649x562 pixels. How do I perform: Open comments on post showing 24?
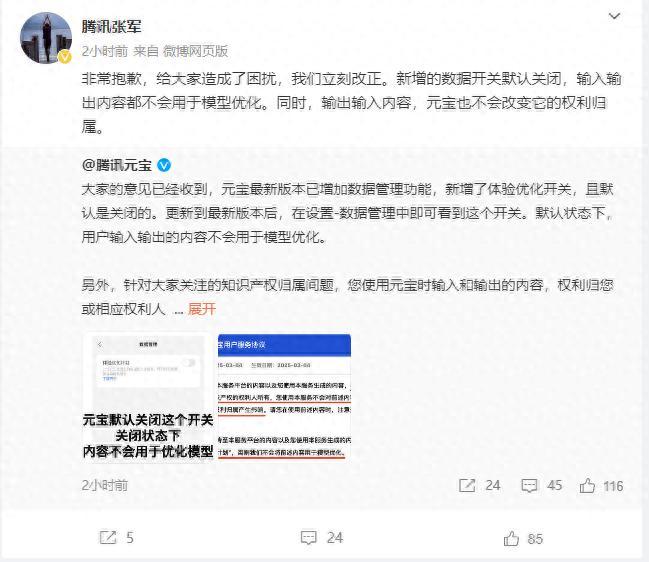coord(322,538)
